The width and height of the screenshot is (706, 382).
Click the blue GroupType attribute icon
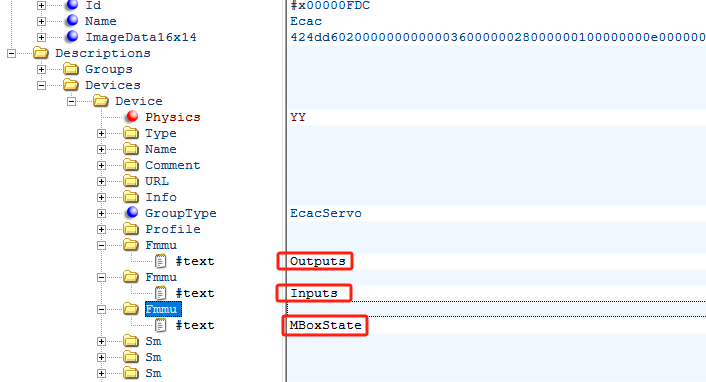point(132,212)
